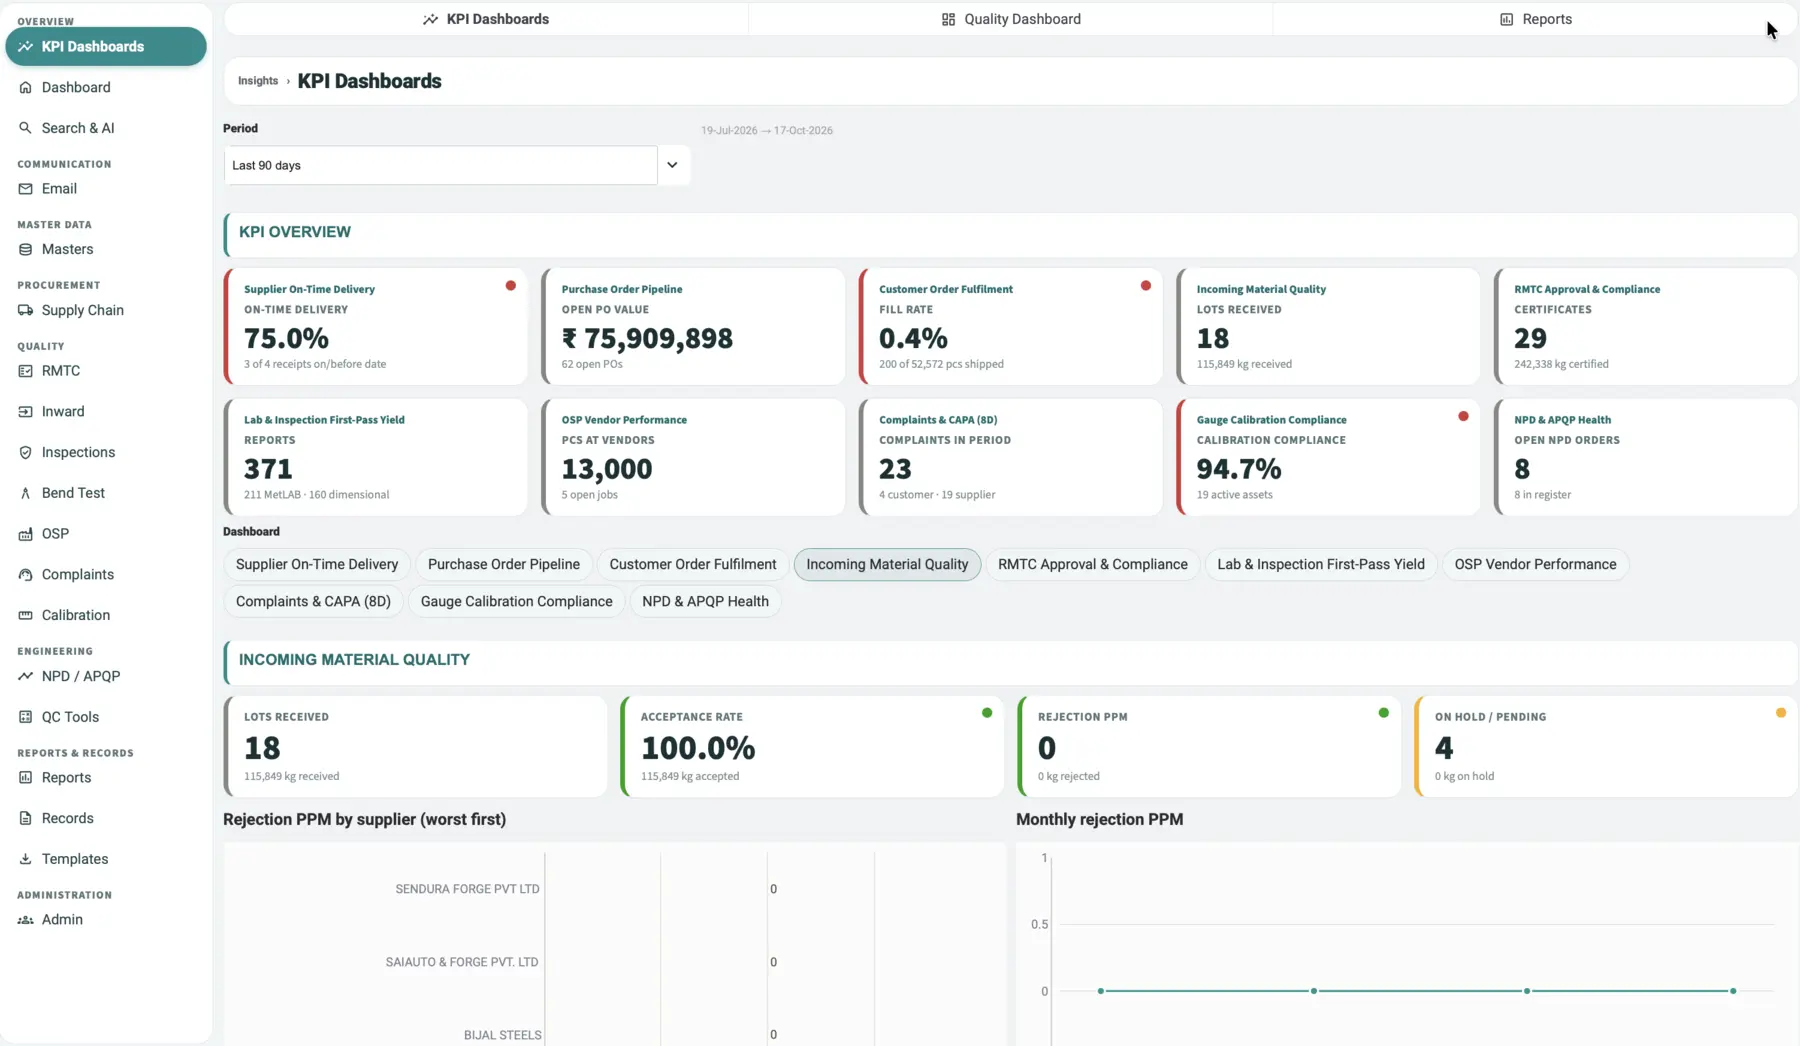Click the Inspections shield icon
Viewport: 1800px width, 1046px height.
25,453
